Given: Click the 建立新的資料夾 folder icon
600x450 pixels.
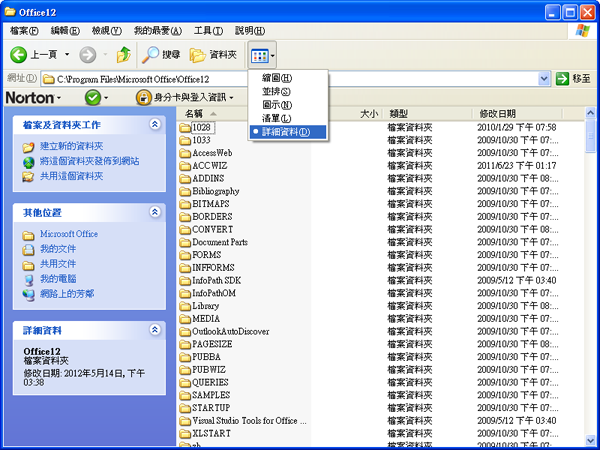Looking at the screenshot, I should click(x=28, y=147).
